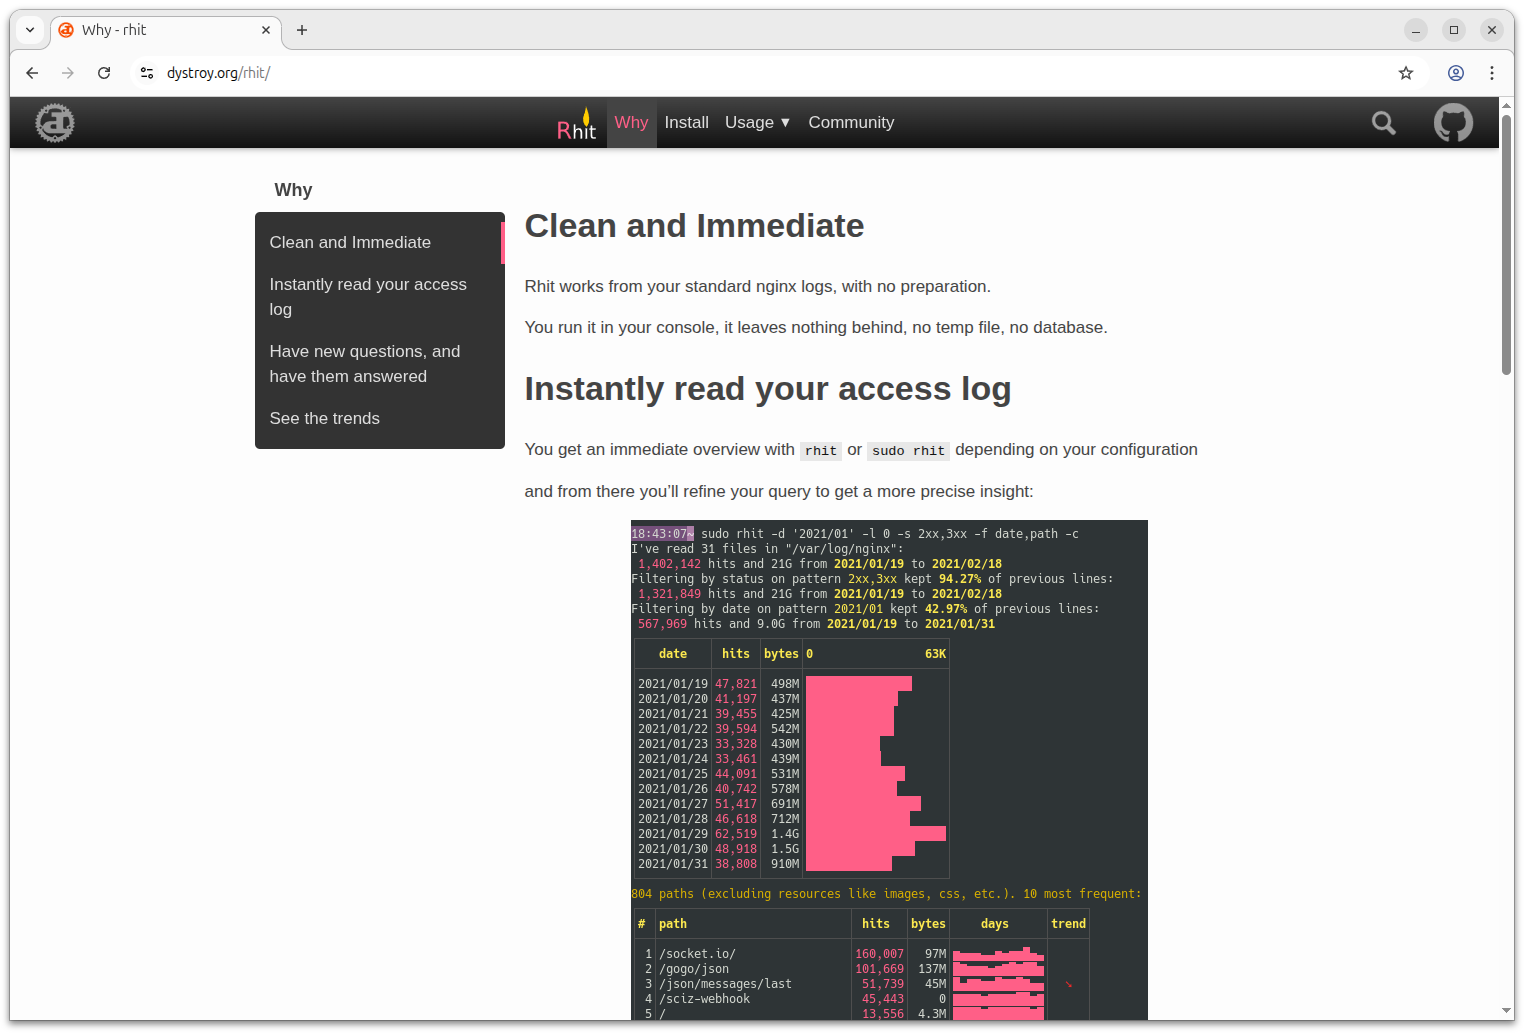Go back to the previous page
Viewport: 1524px width, 1033px height.
coord(32,73)
